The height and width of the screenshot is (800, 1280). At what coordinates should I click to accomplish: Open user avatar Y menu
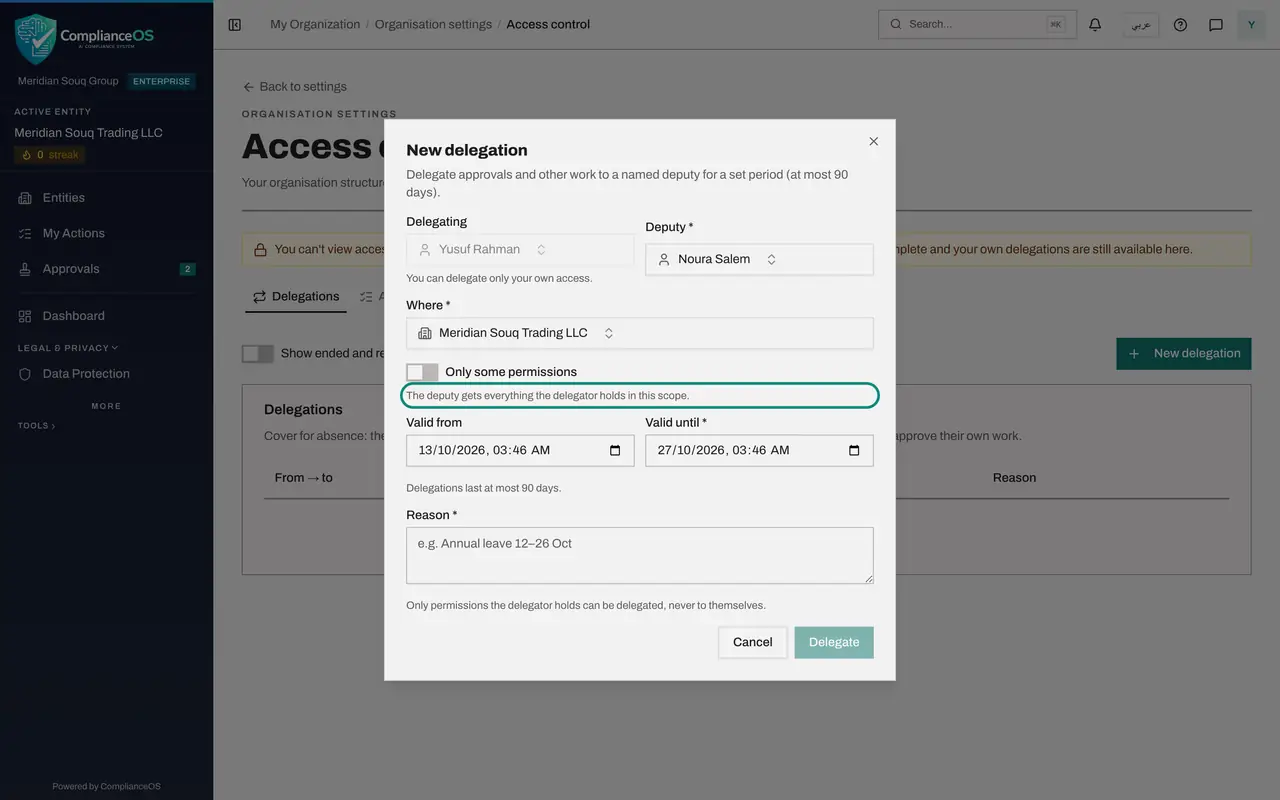[1251, 25]
